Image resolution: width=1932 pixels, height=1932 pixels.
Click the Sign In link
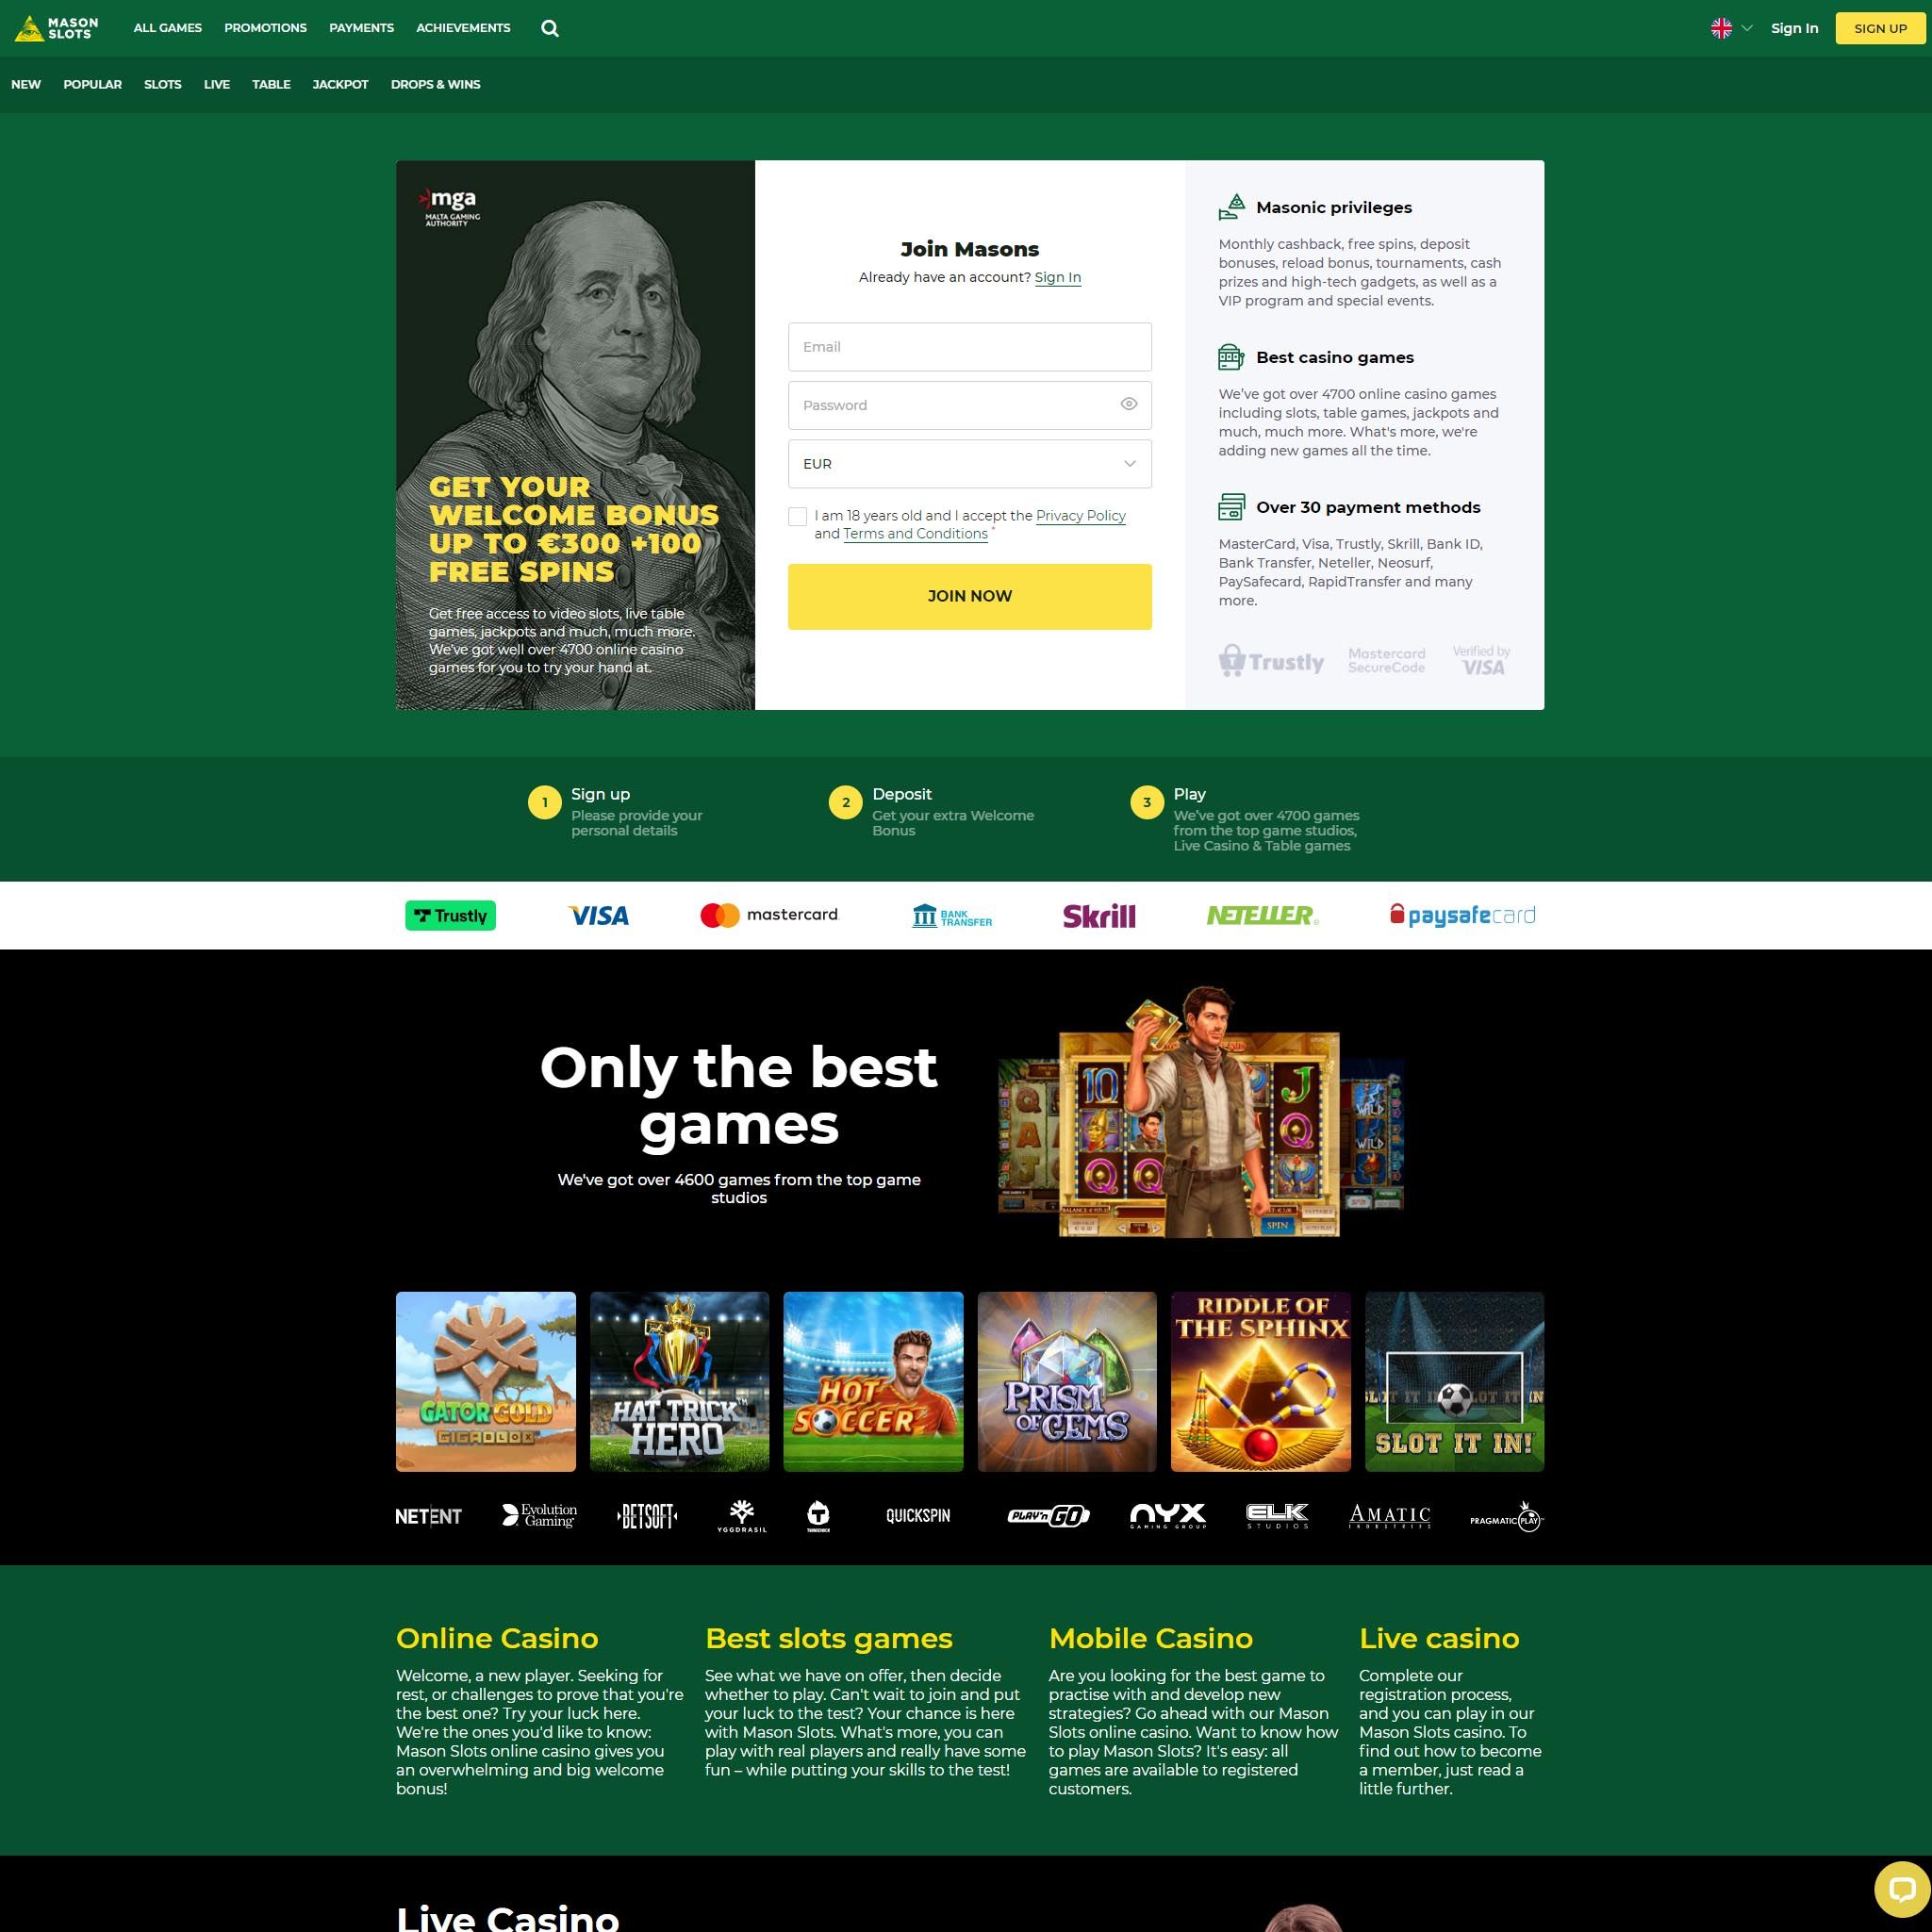[x=1794, y=28]
